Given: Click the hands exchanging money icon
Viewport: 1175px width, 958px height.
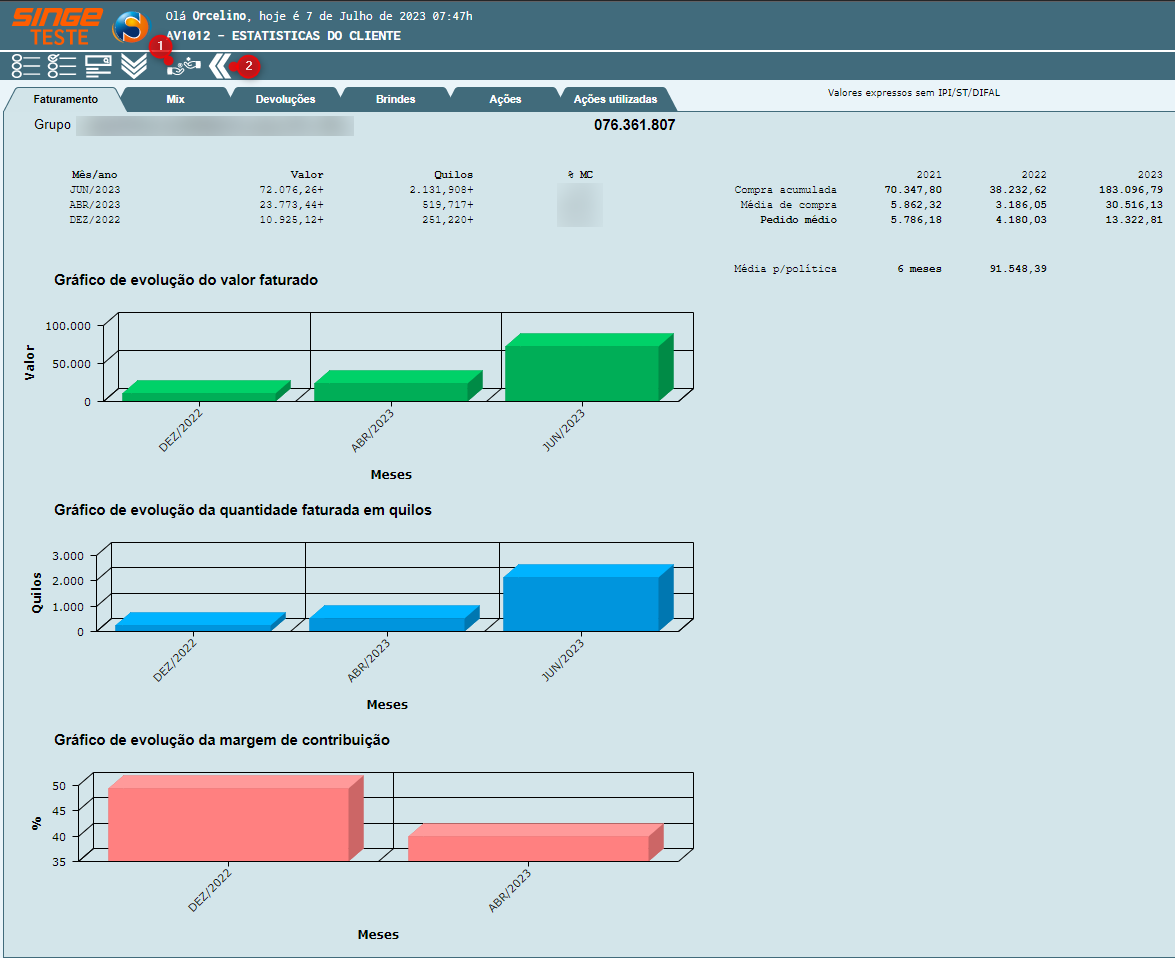Looking at the screenshot, I should click(x=184, y=66).
